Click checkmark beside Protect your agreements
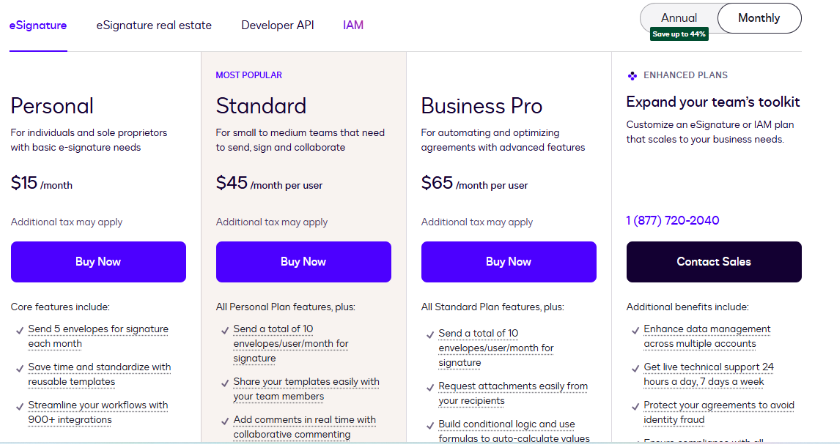Screen dimensions: 840x448 pyautogui.click(x=636, y=405)
